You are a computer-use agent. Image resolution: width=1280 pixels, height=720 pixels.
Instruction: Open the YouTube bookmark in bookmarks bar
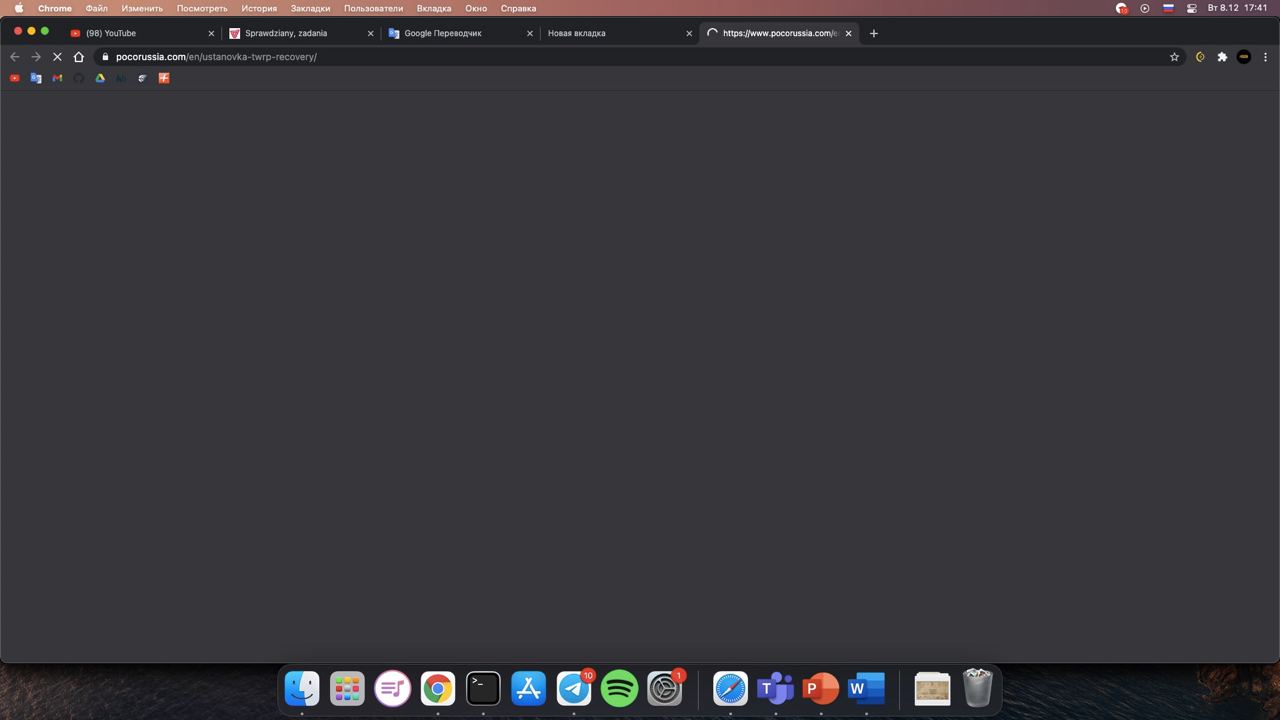[14, 78]
